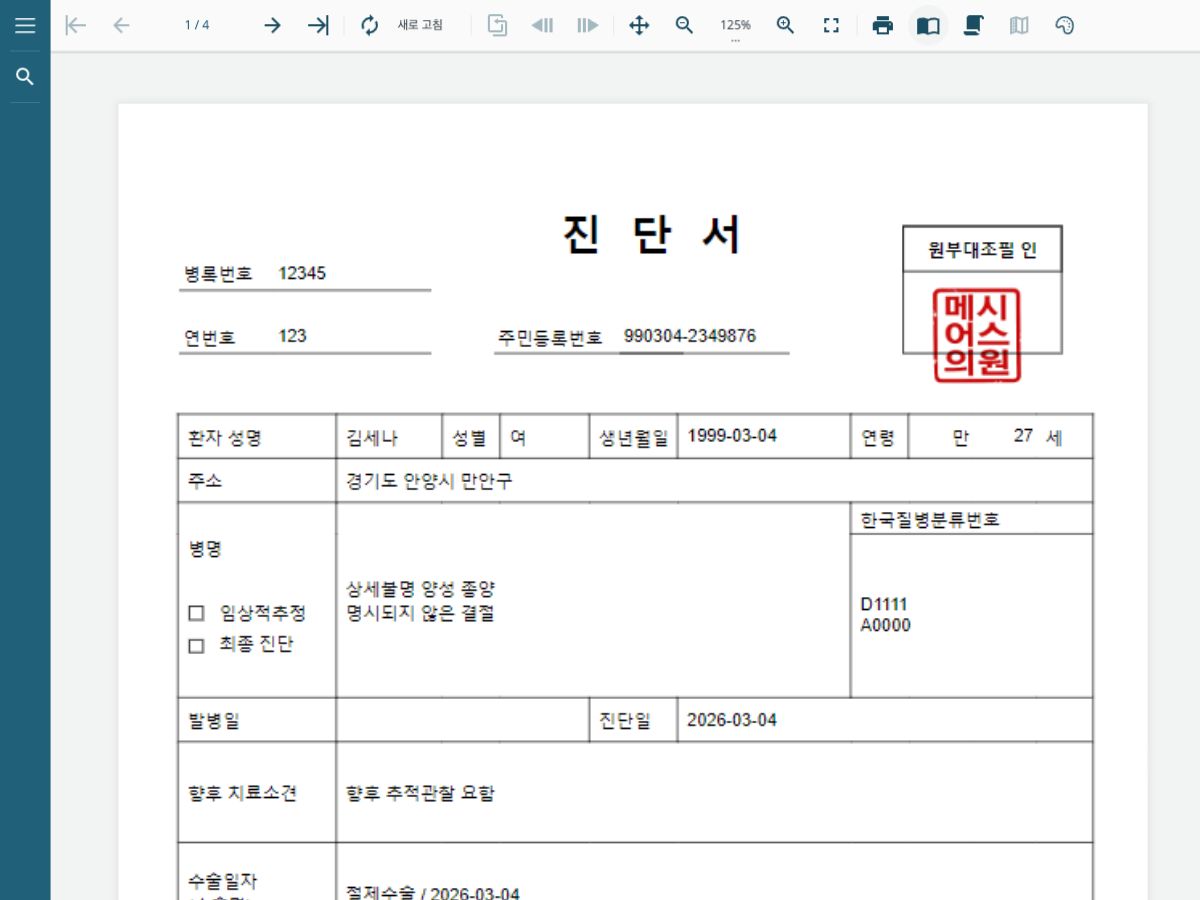Go to the next page

272,25
